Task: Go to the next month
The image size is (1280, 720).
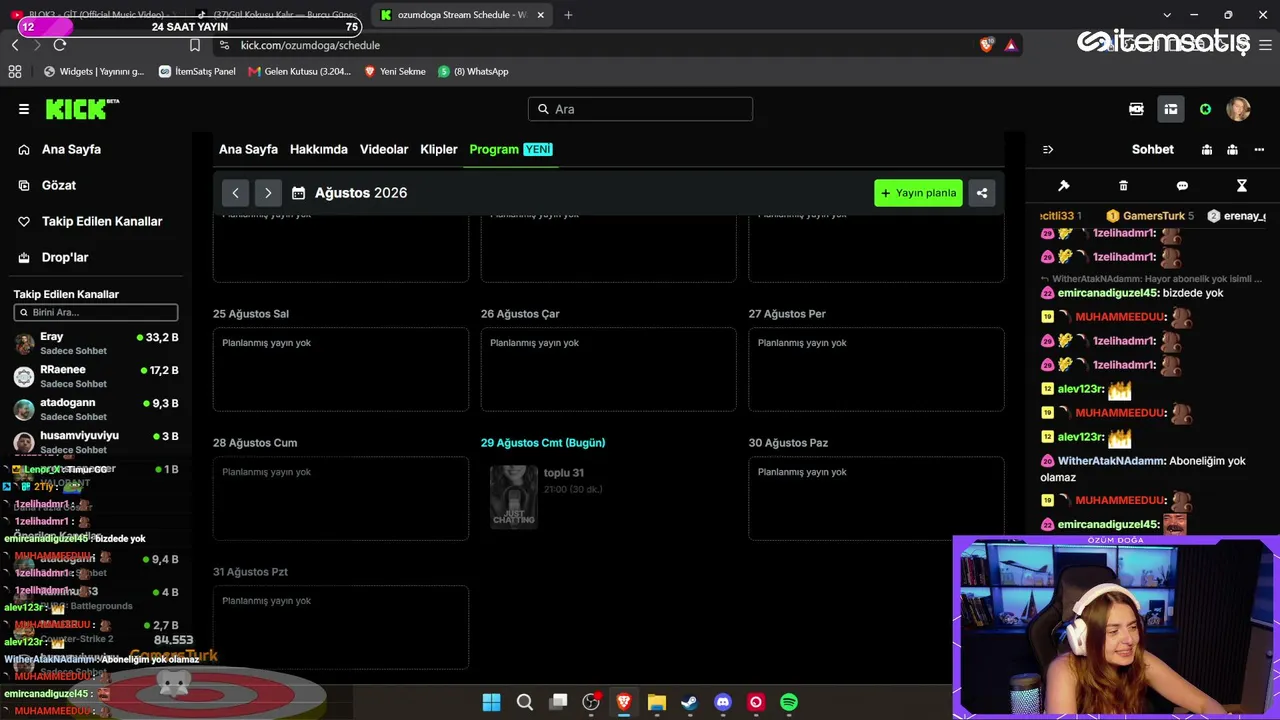Action: coord(268,193)
